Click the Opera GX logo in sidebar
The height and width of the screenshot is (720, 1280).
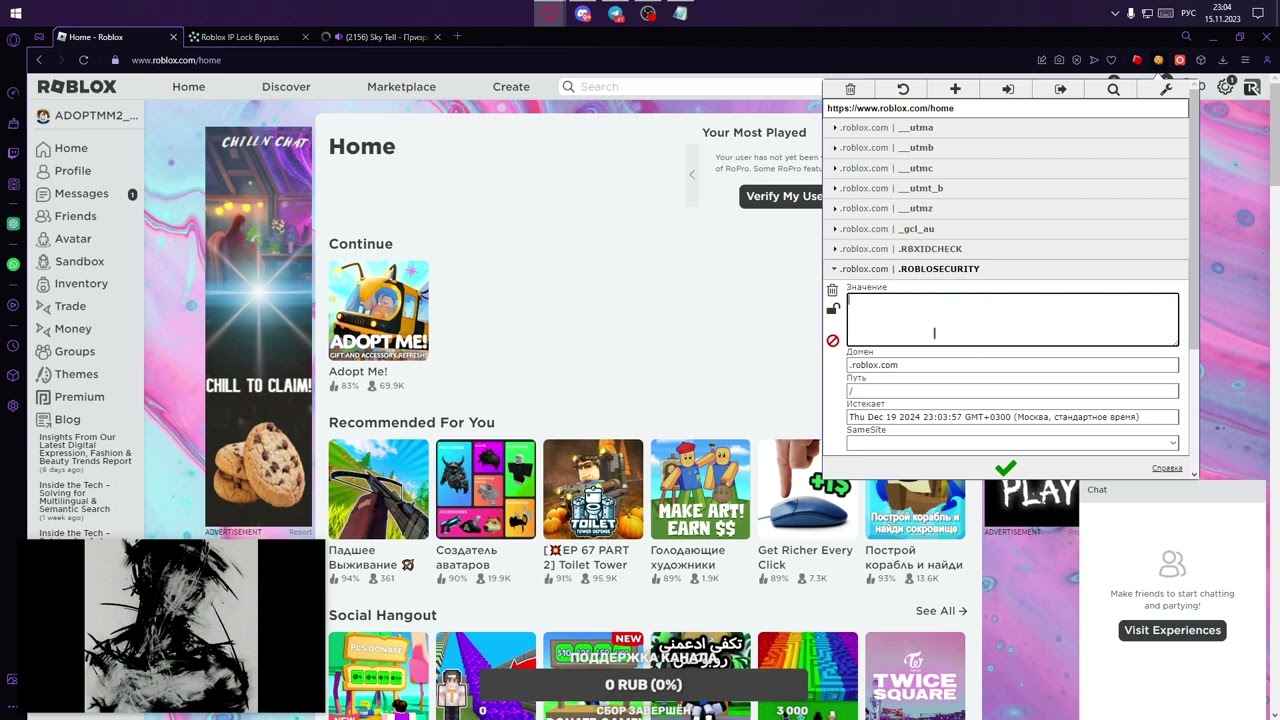[x=13, y=40]
